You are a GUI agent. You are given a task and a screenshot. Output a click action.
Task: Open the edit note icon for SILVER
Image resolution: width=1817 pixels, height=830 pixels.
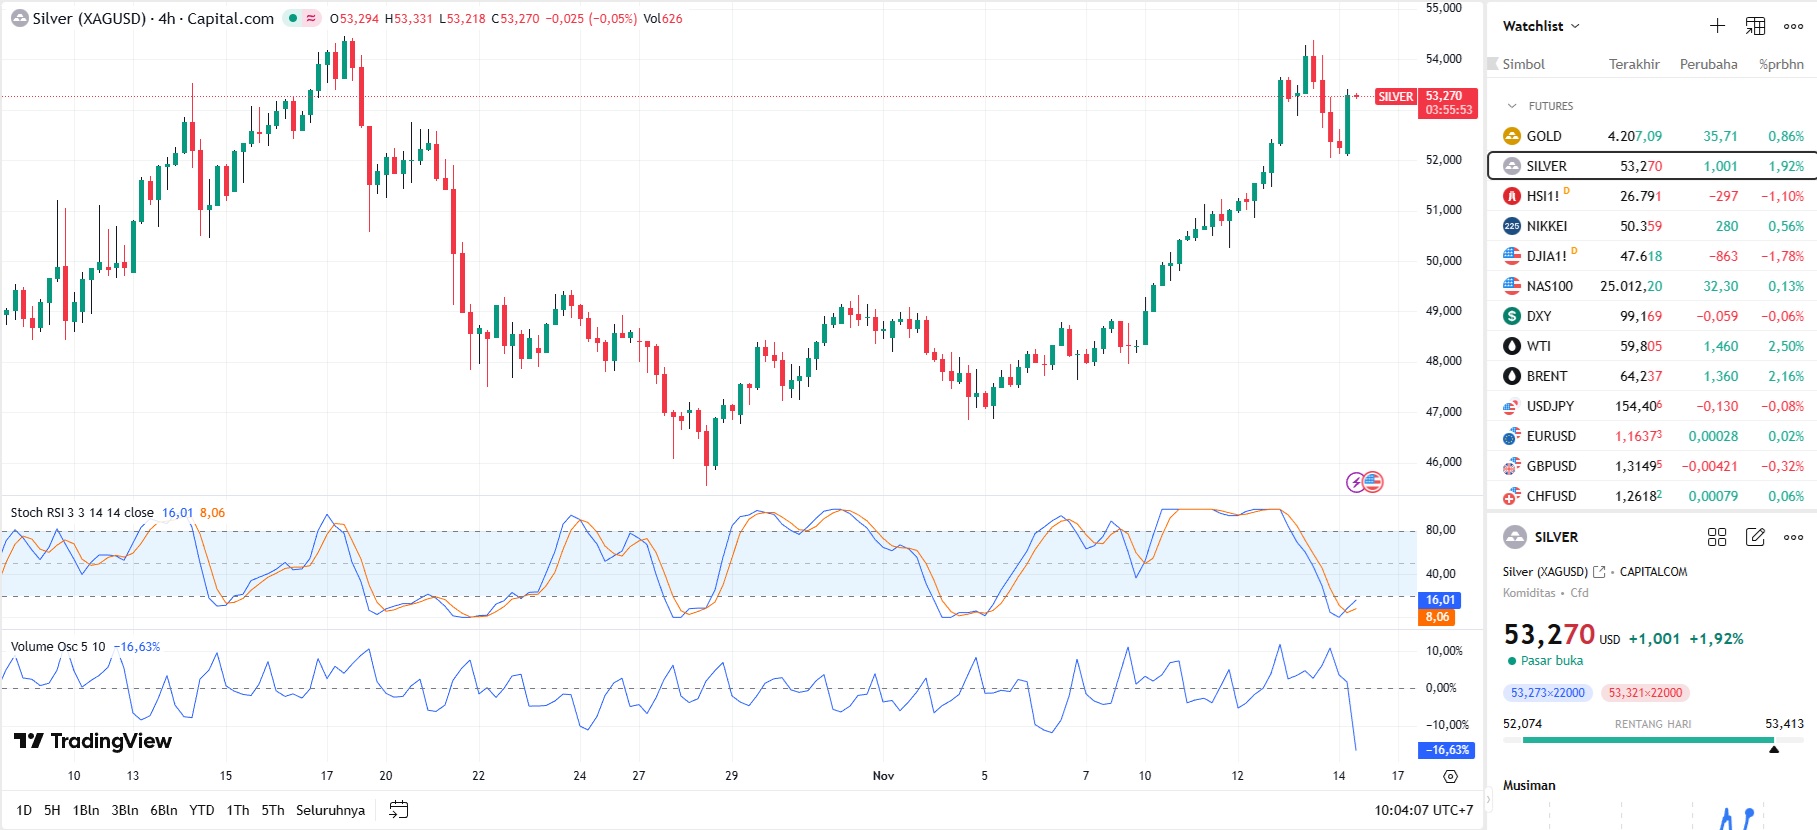[x=1755, y=537]
